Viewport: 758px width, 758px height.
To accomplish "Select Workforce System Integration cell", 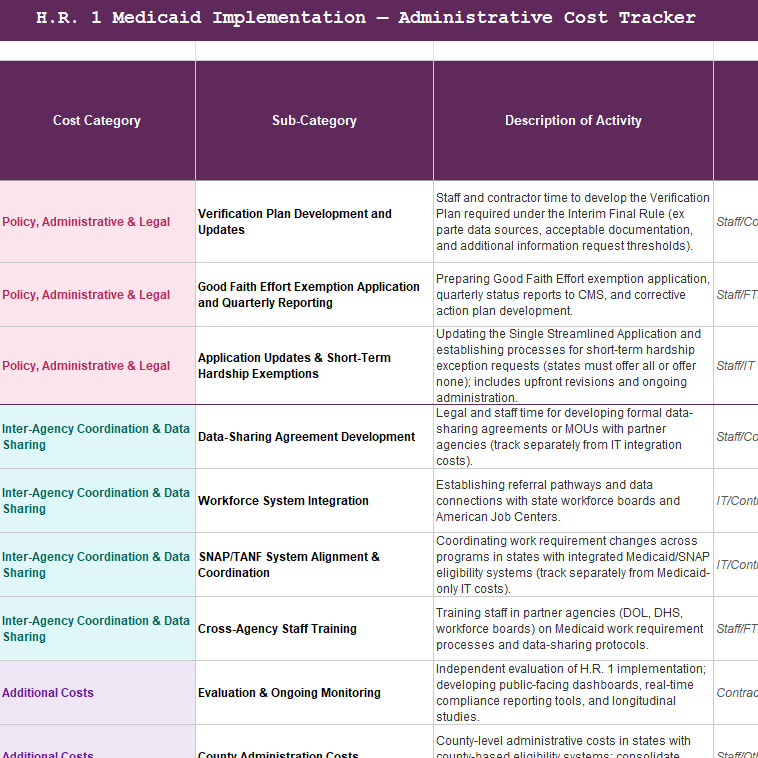I will pyautogui.click(x=314, y=501).
